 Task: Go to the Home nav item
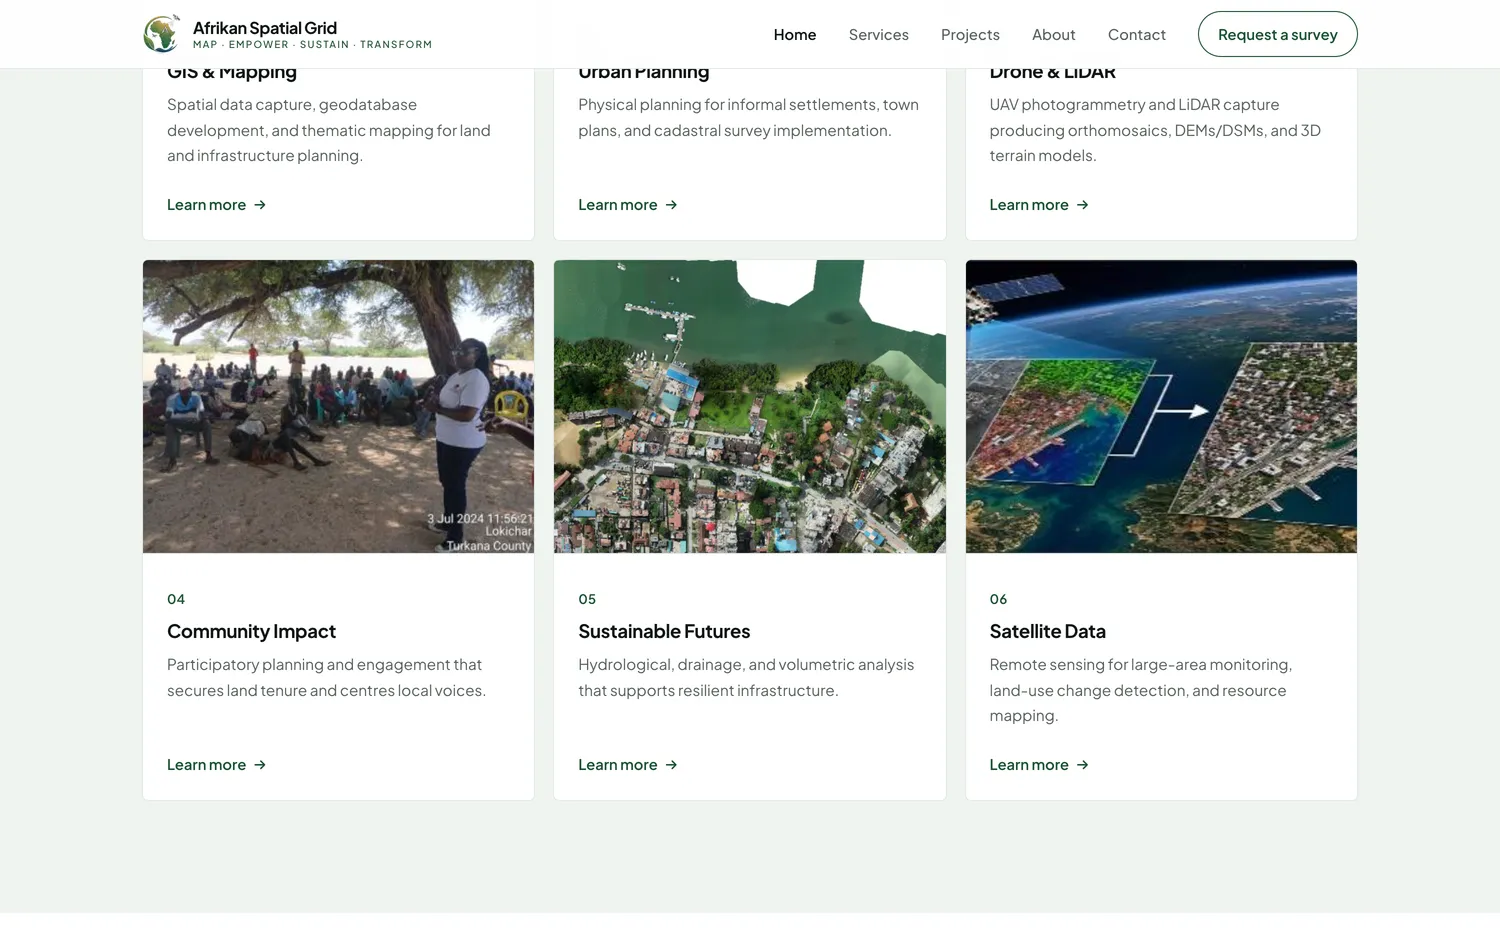[795, 35]
